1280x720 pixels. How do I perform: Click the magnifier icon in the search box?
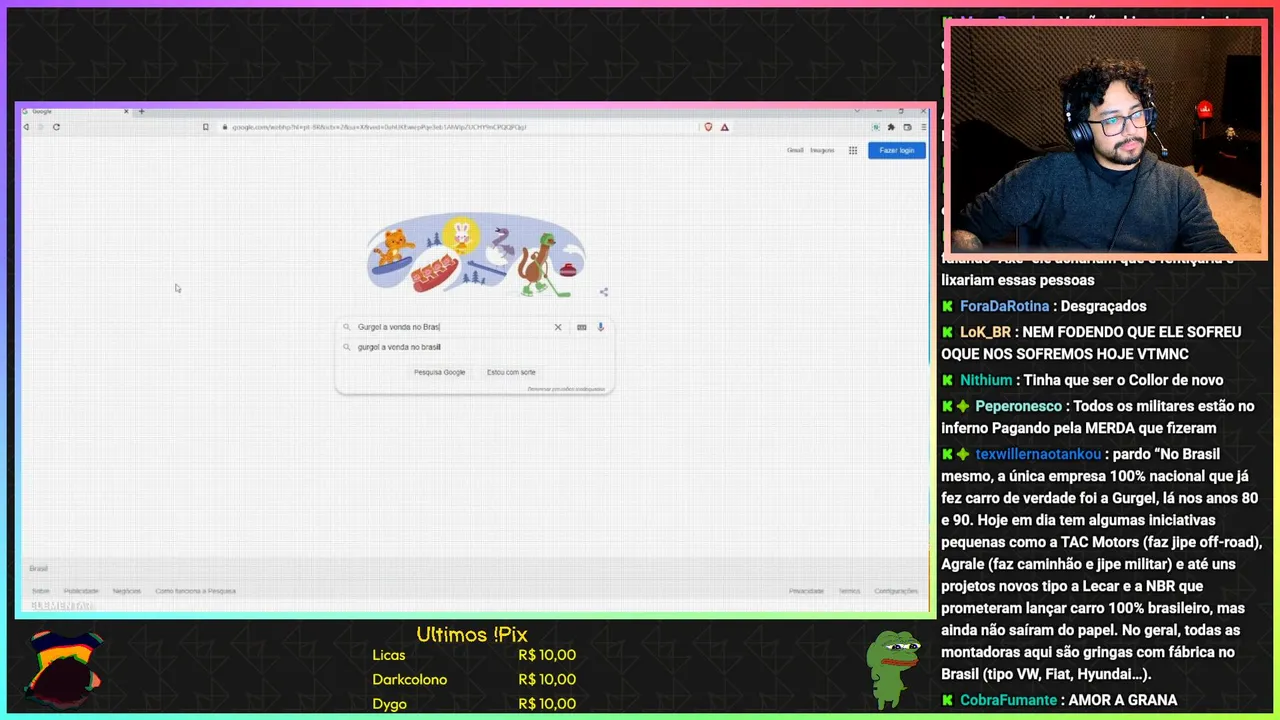[x=347, y=327]
